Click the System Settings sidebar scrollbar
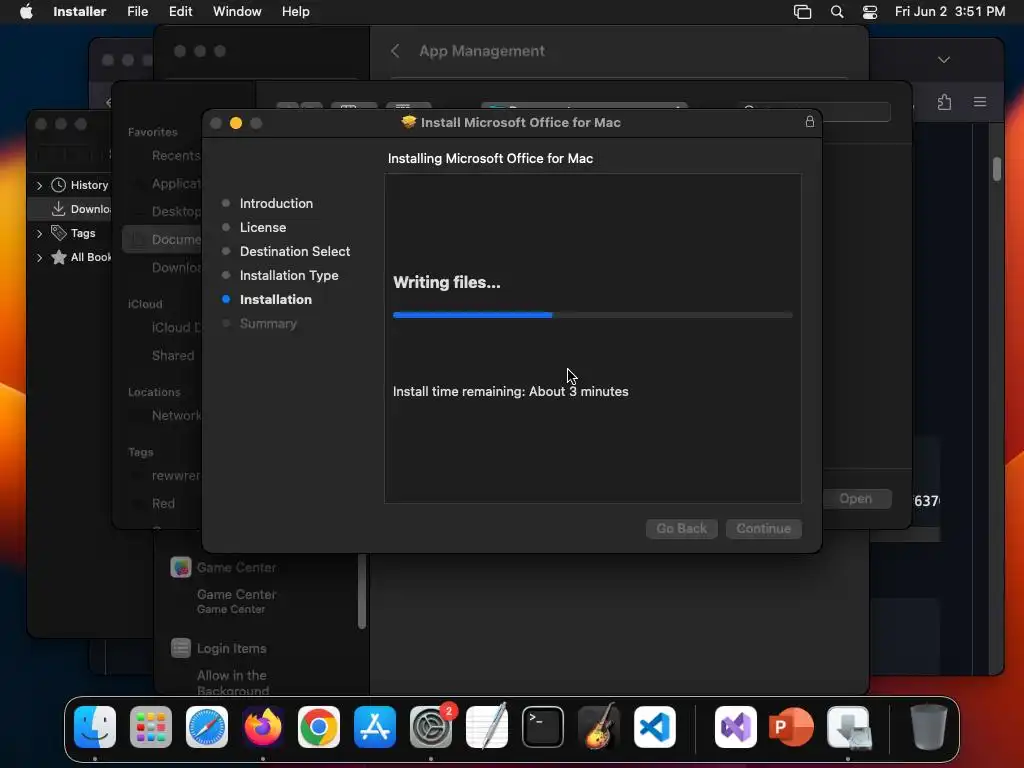 362,591
